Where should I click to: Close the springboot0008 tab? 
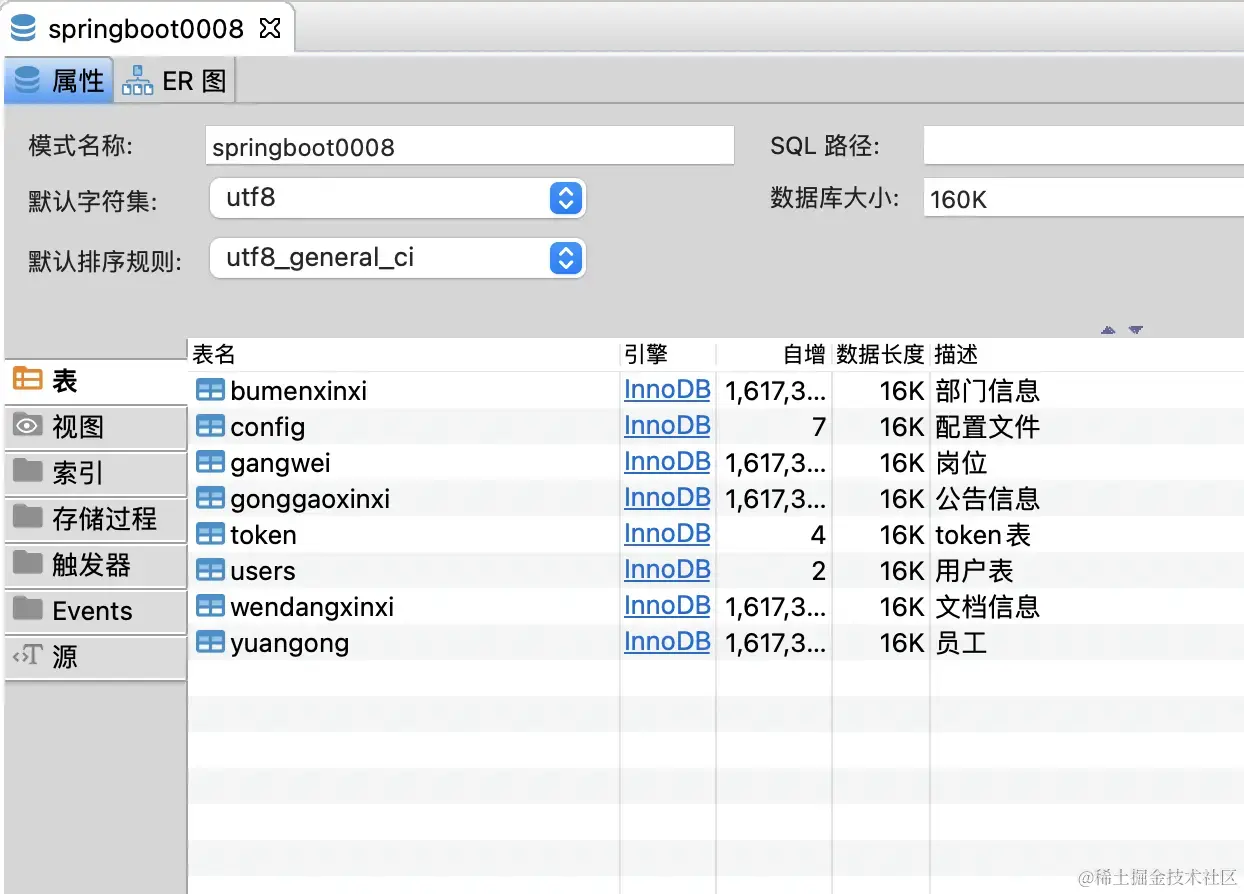click(270, 29)
